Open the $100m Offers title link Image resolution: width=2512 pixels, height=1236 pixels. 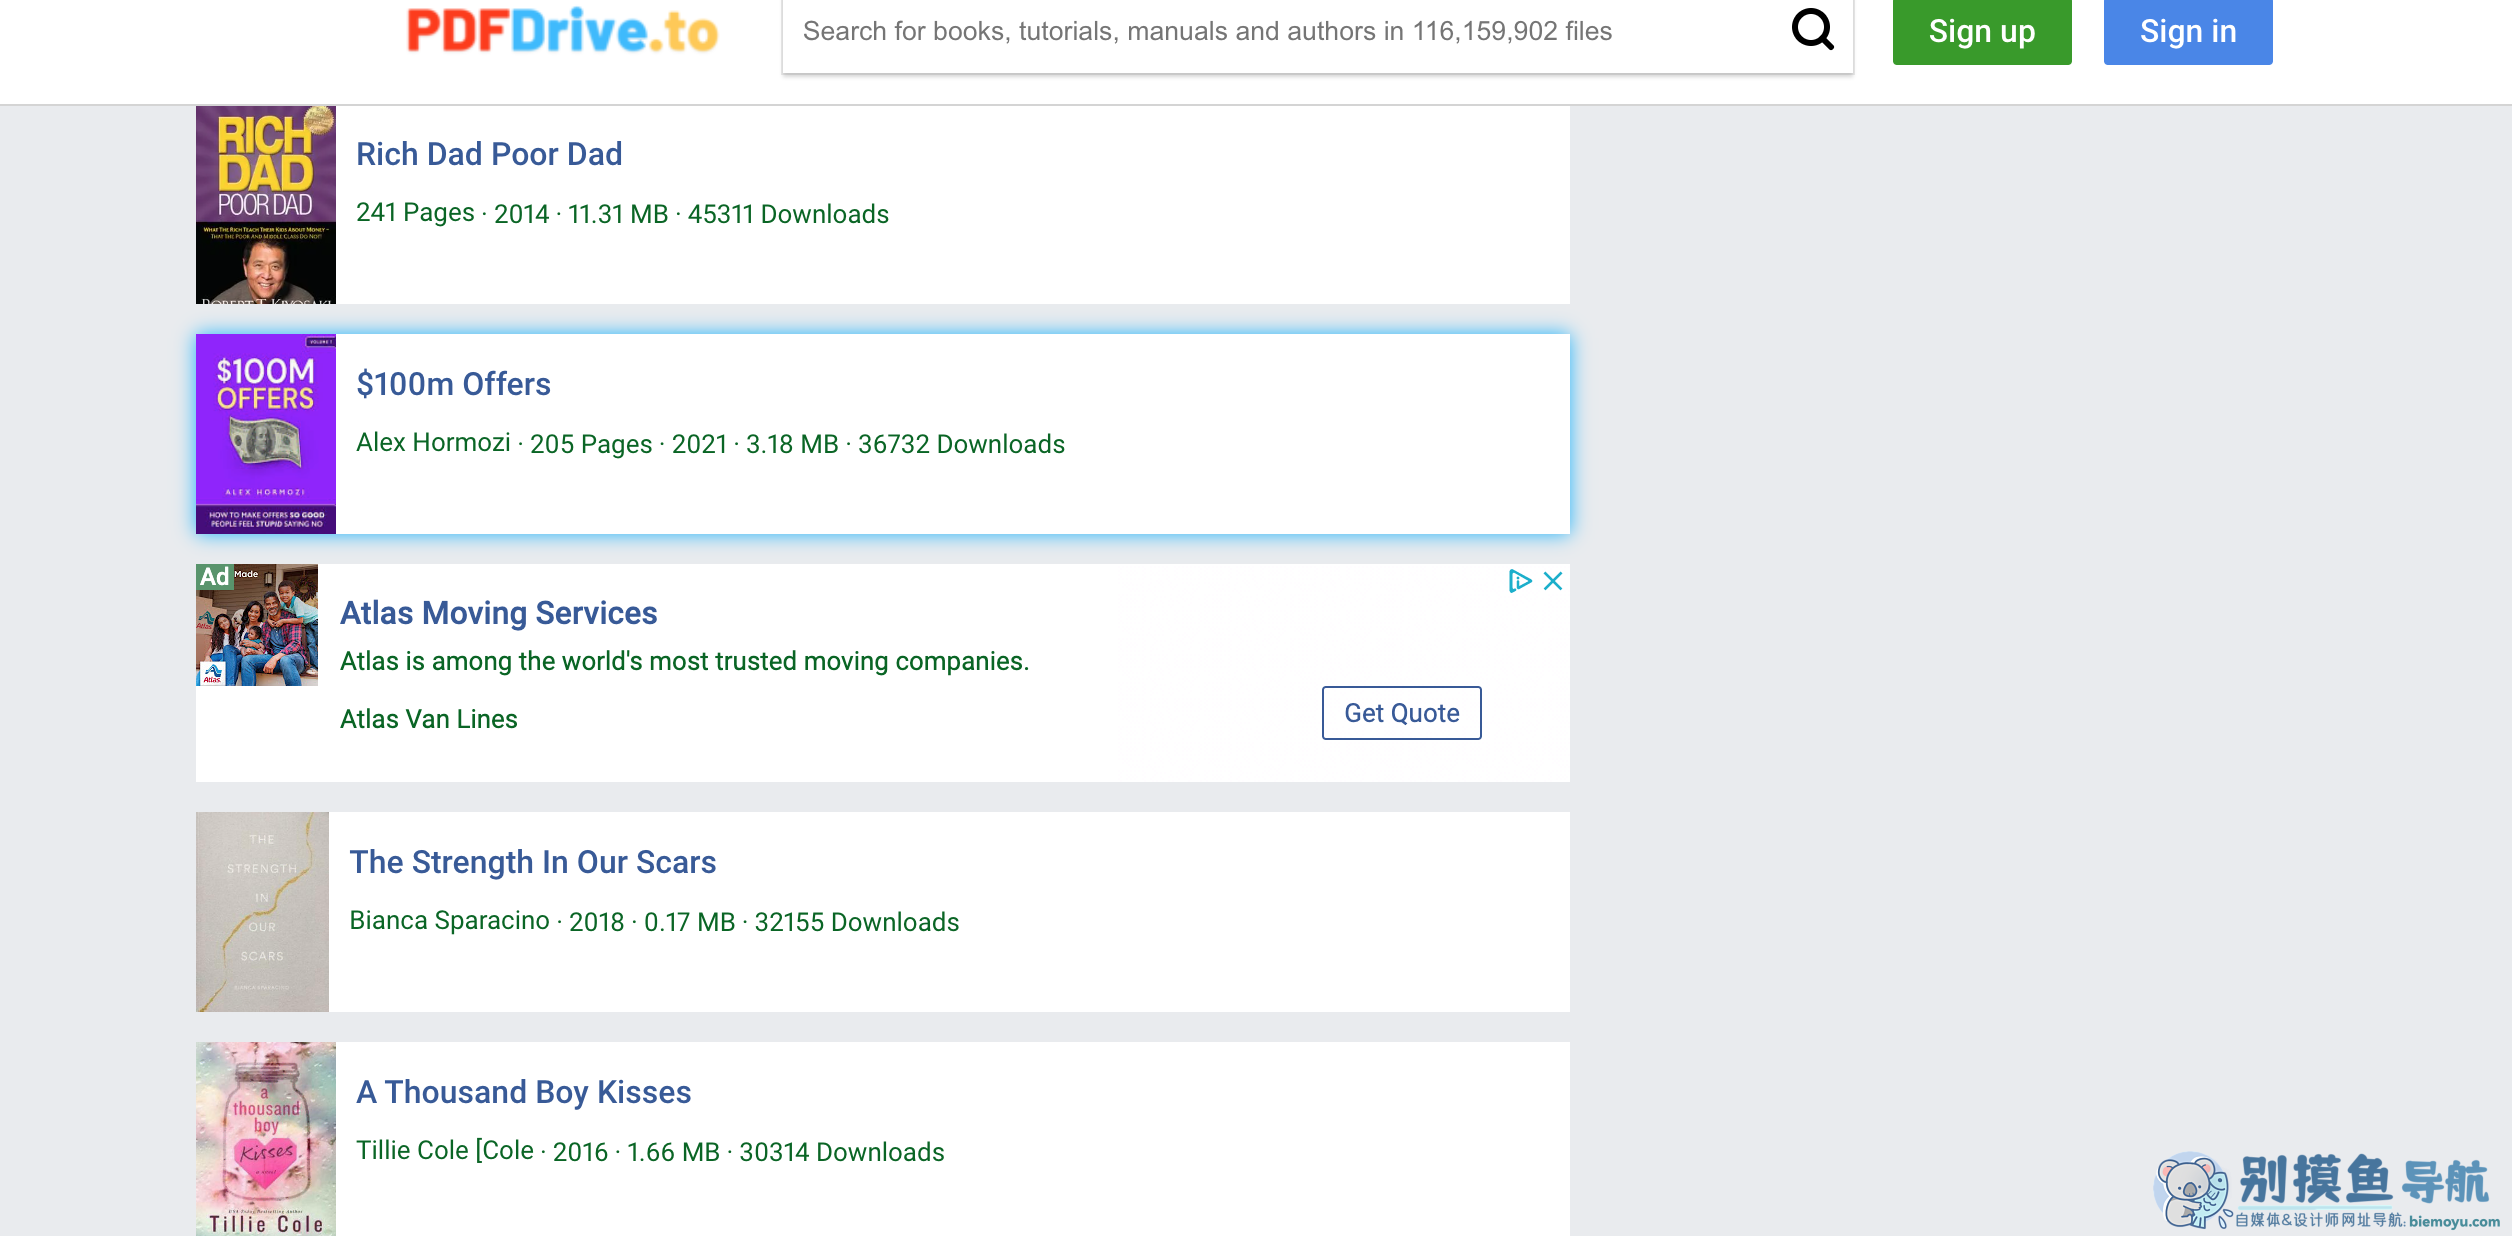click(x=453, y=384)
